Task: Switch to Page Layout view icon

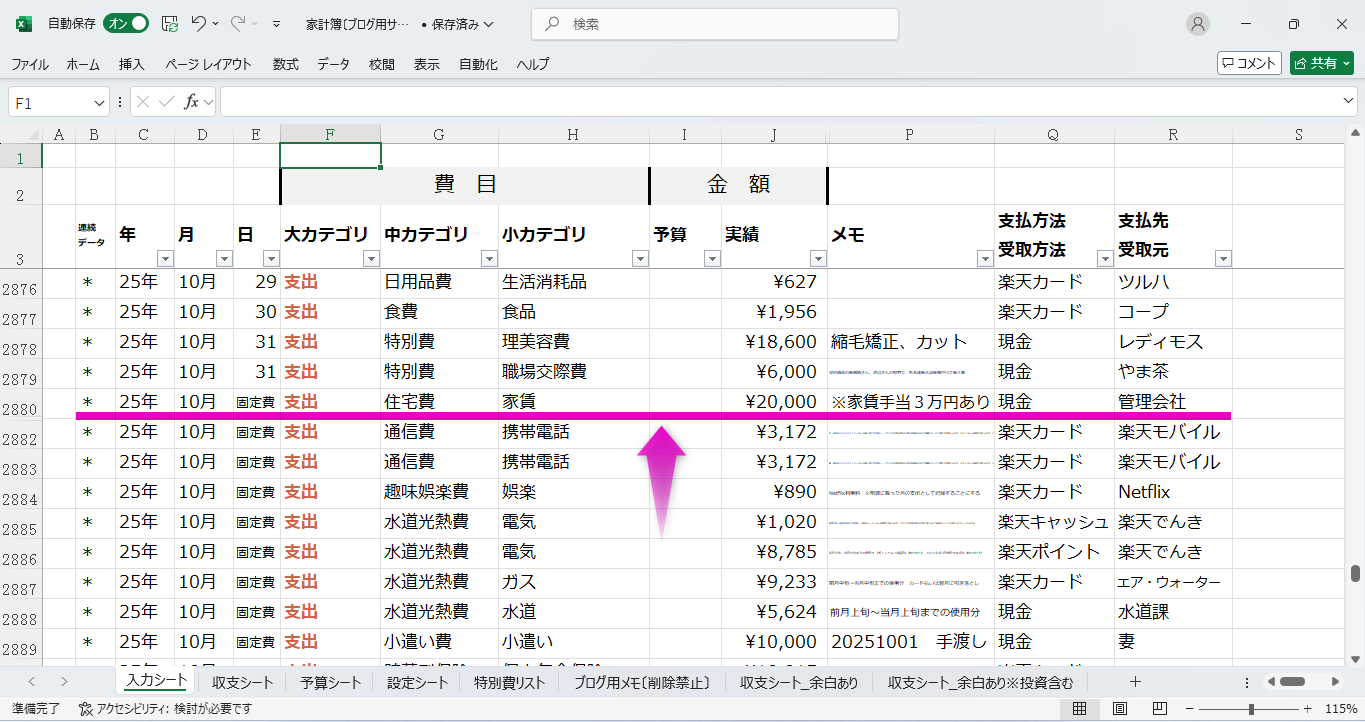Action: 1119,709
